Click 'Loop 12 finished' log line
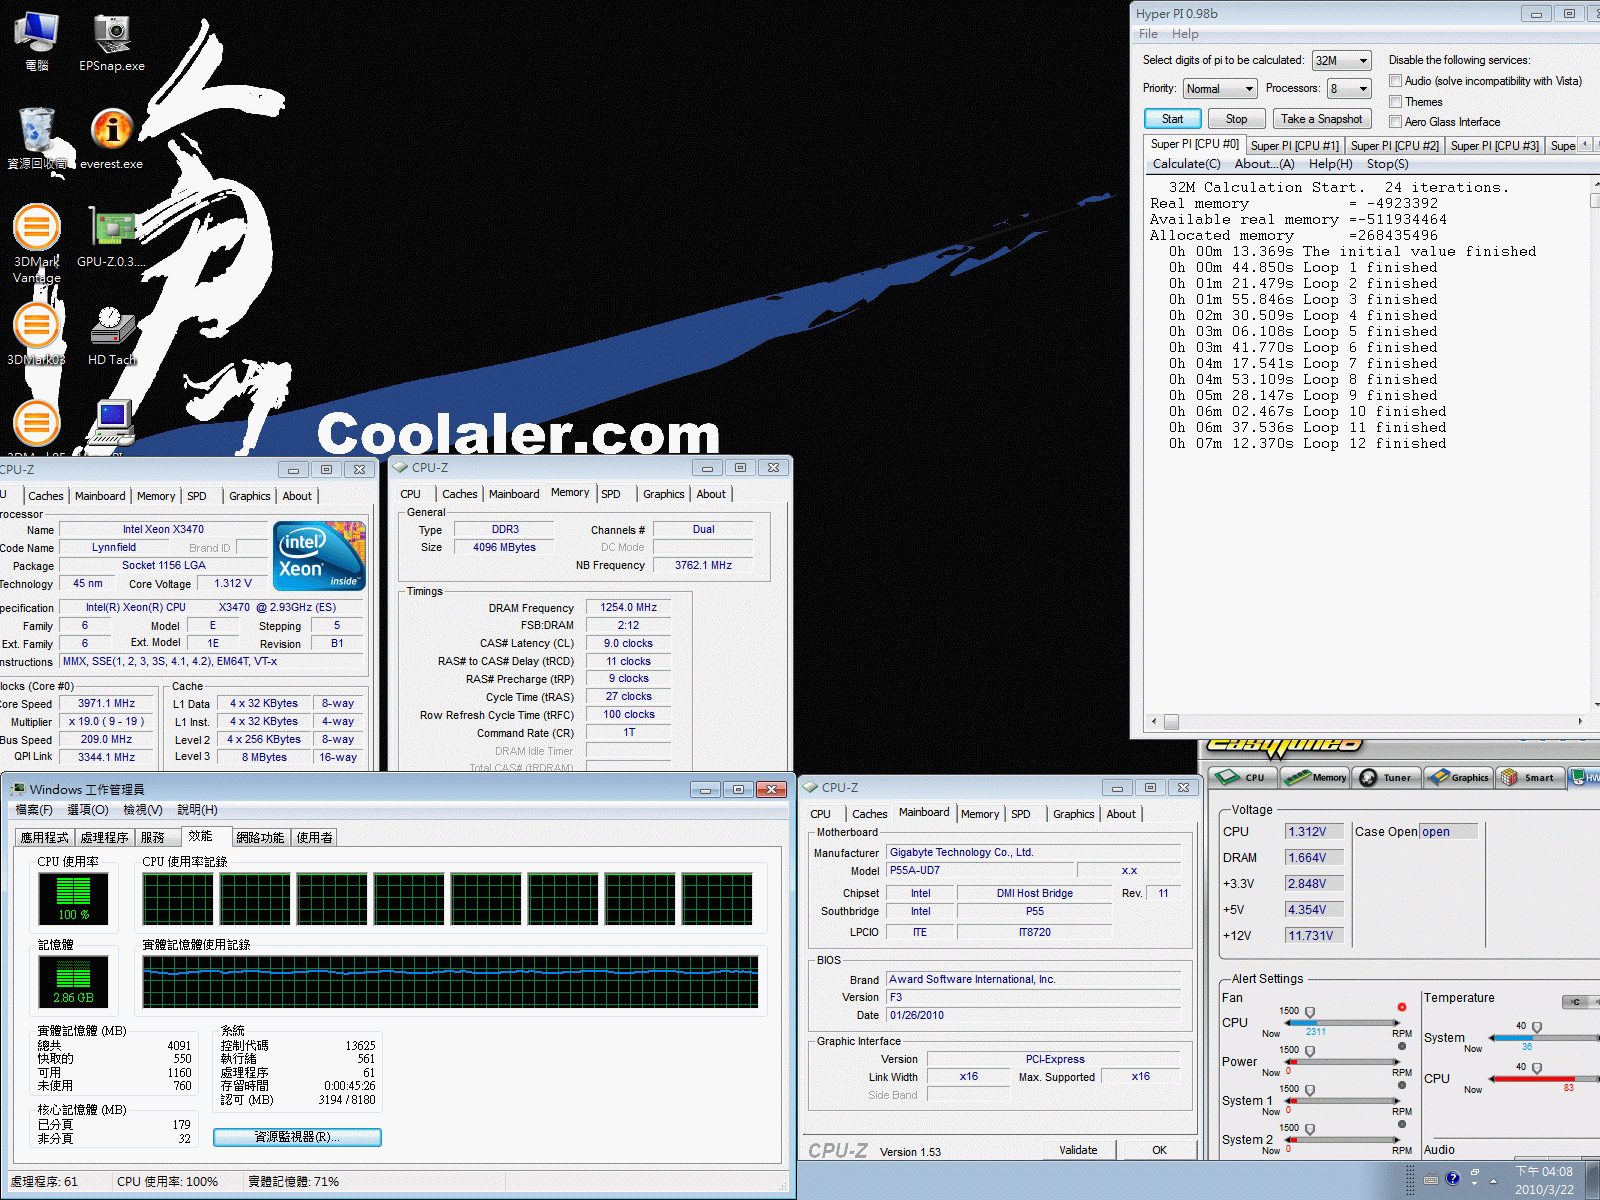The image size is (1600, 1200). pos(1374,444)
